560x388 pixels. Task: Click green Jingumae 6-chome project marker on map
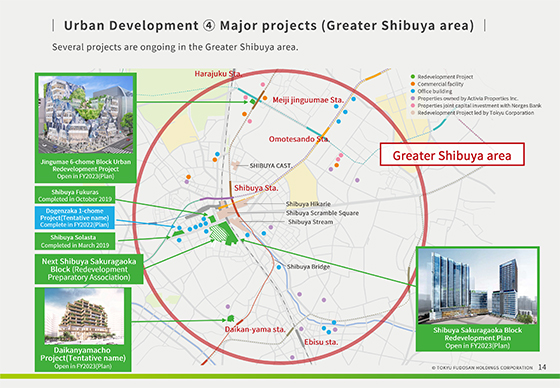tap(252, 102)
